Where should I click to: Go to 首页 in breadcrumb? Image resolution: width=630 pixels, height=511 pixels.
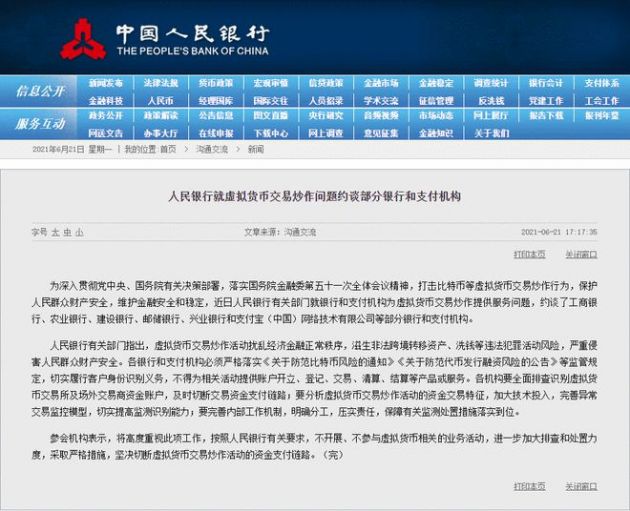coord(168,149)
